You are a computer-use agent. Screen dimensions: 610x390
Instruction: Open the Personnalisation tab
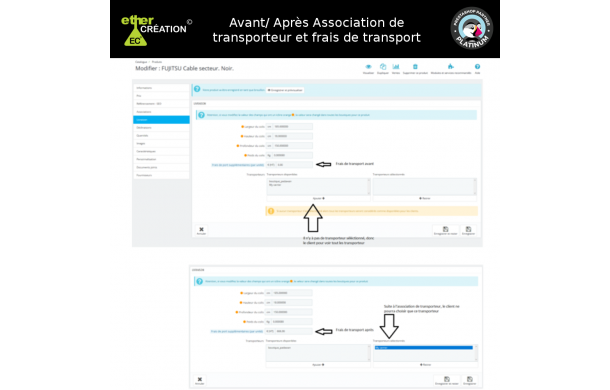pyautogui.click(x=161, y=159)
